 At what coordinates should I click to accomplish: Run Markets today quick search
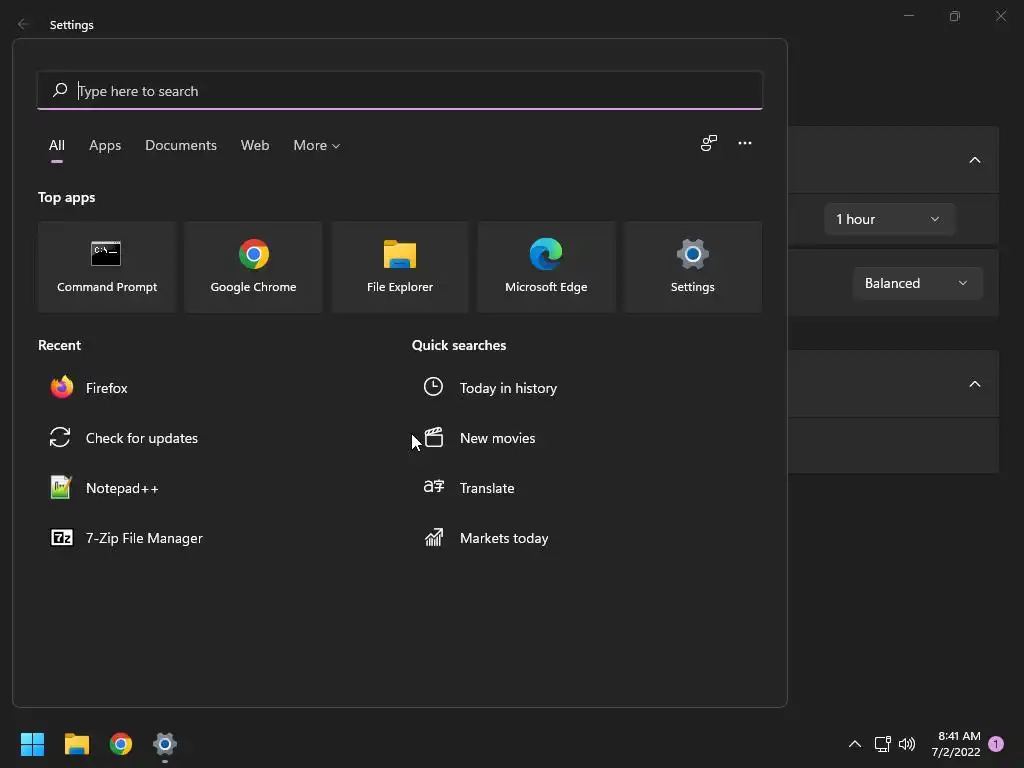[x=486, y=538]
